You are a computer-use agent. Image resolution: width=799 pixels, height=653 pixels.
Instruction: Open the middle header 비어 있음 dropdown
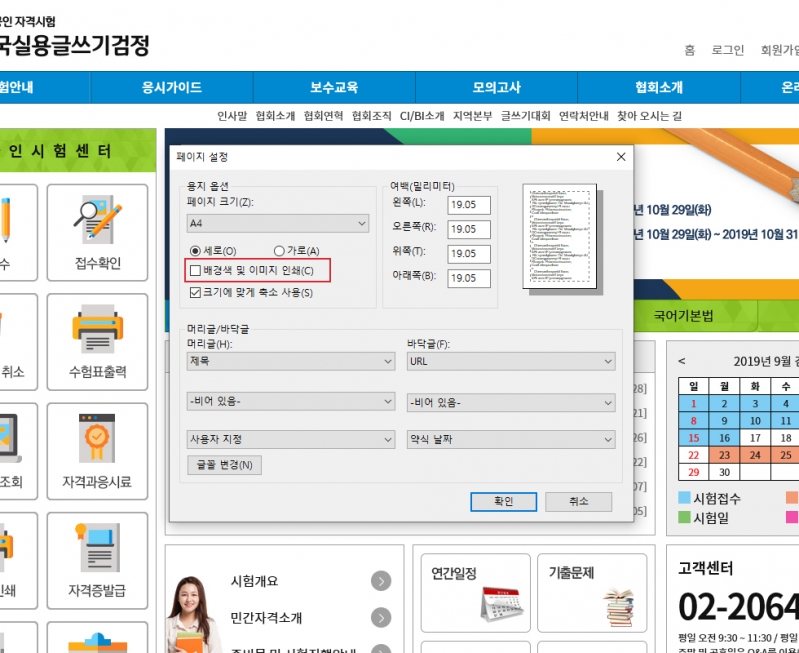(x=291, y=402)
